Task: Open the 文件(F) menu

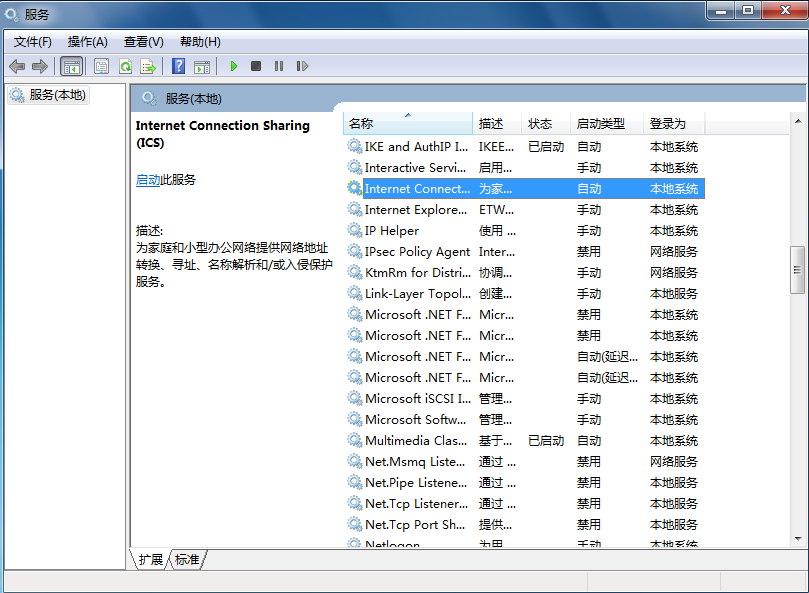Action: point(31,41)
